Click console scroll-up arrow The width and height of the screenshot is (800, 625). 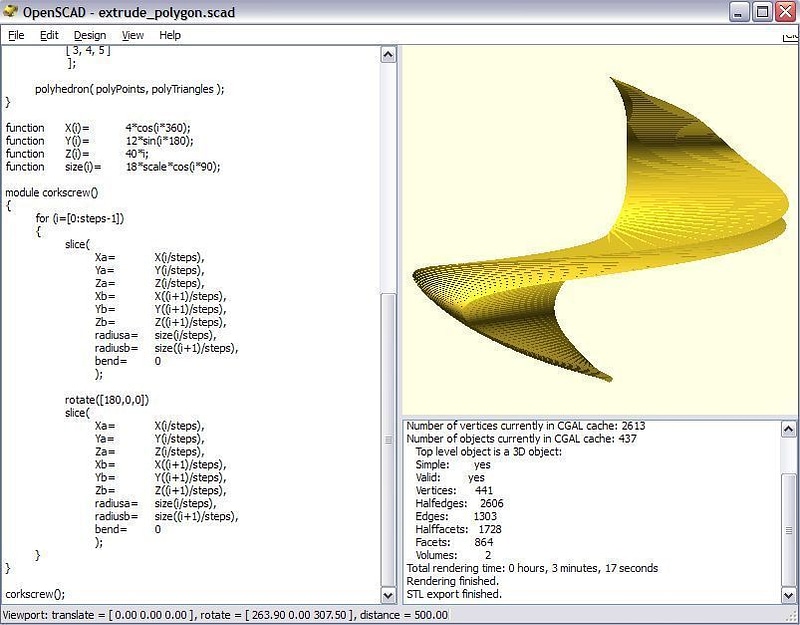tap(788, 430)
